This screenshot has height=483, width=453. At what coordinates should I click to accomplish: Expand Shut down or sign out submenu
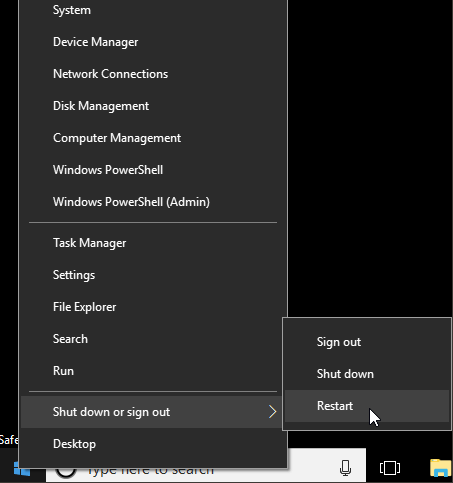tap(153, 412)
